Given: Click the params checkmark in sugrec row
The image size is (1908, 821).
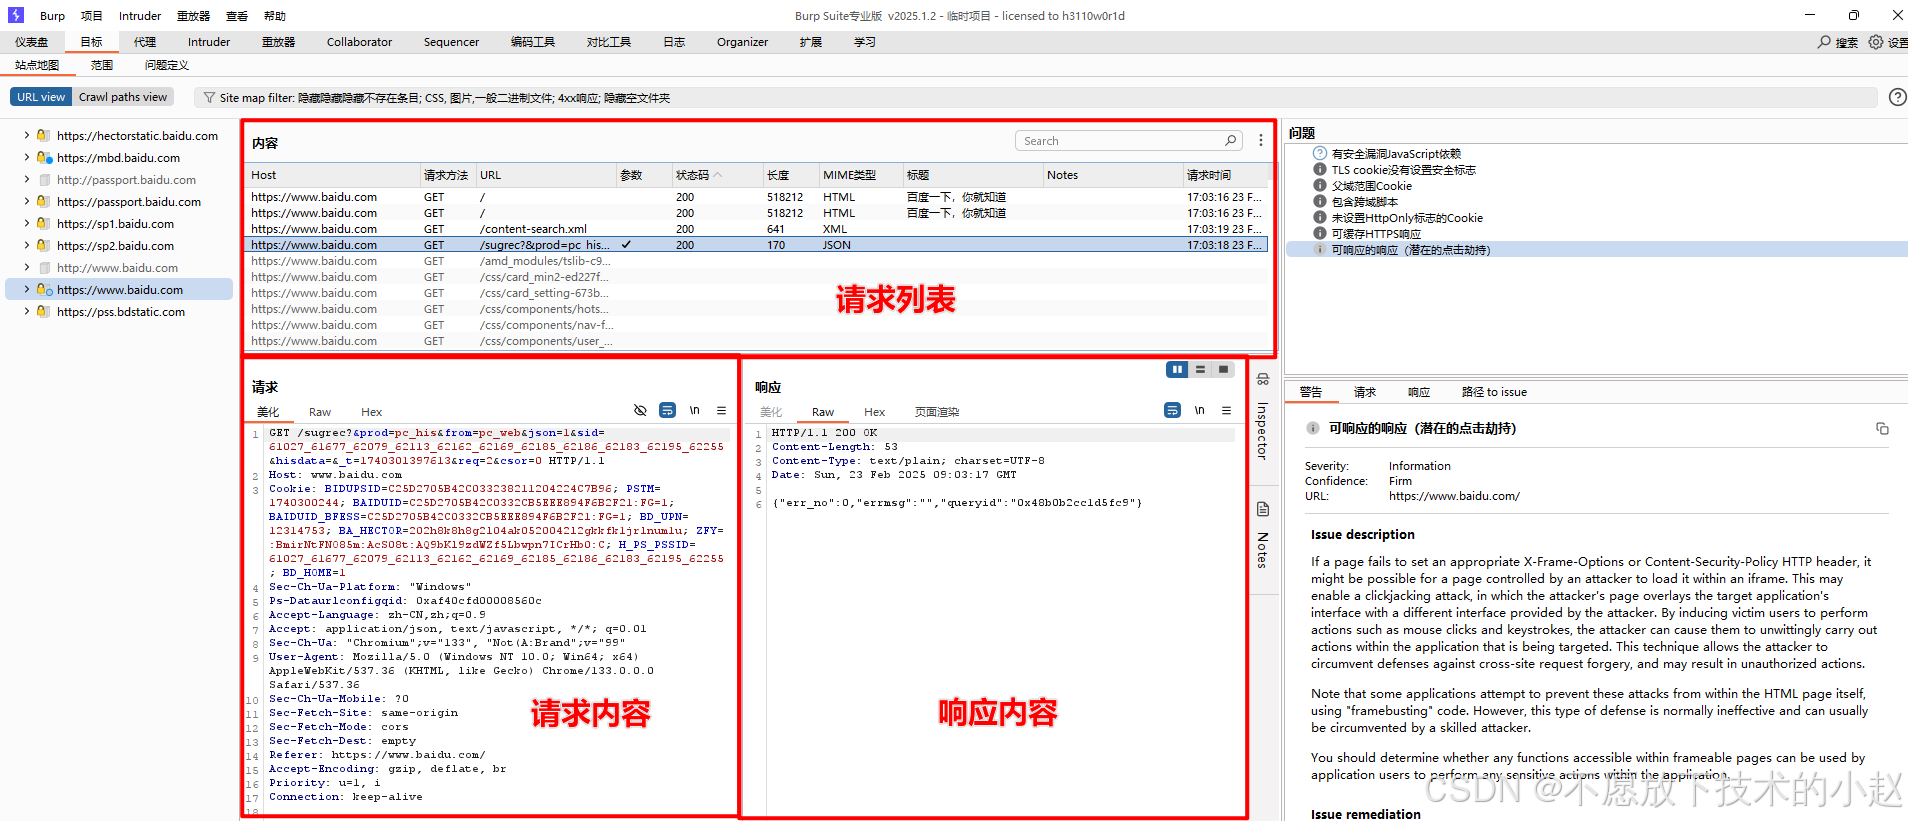Looking at the screenshot, I should point(626,244).
